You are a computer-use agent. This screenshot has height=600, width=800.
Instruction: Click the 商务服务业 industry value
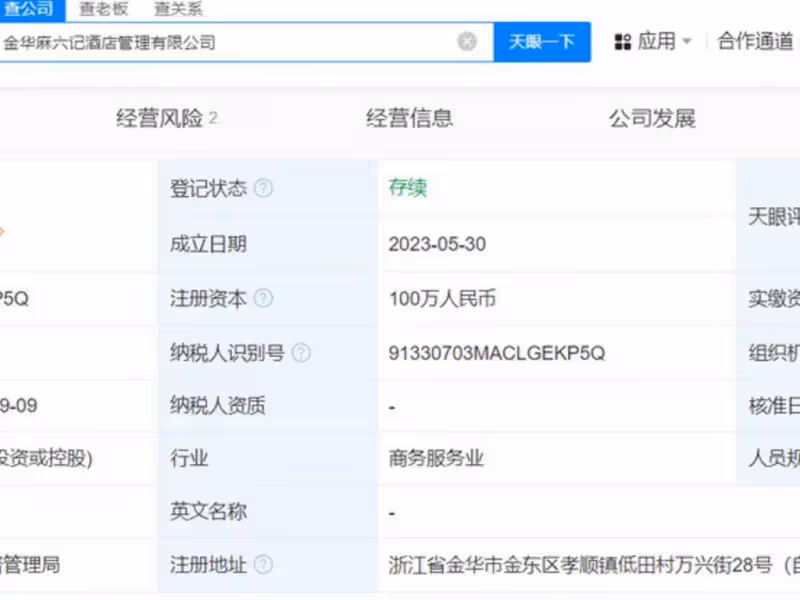(436, 458)
